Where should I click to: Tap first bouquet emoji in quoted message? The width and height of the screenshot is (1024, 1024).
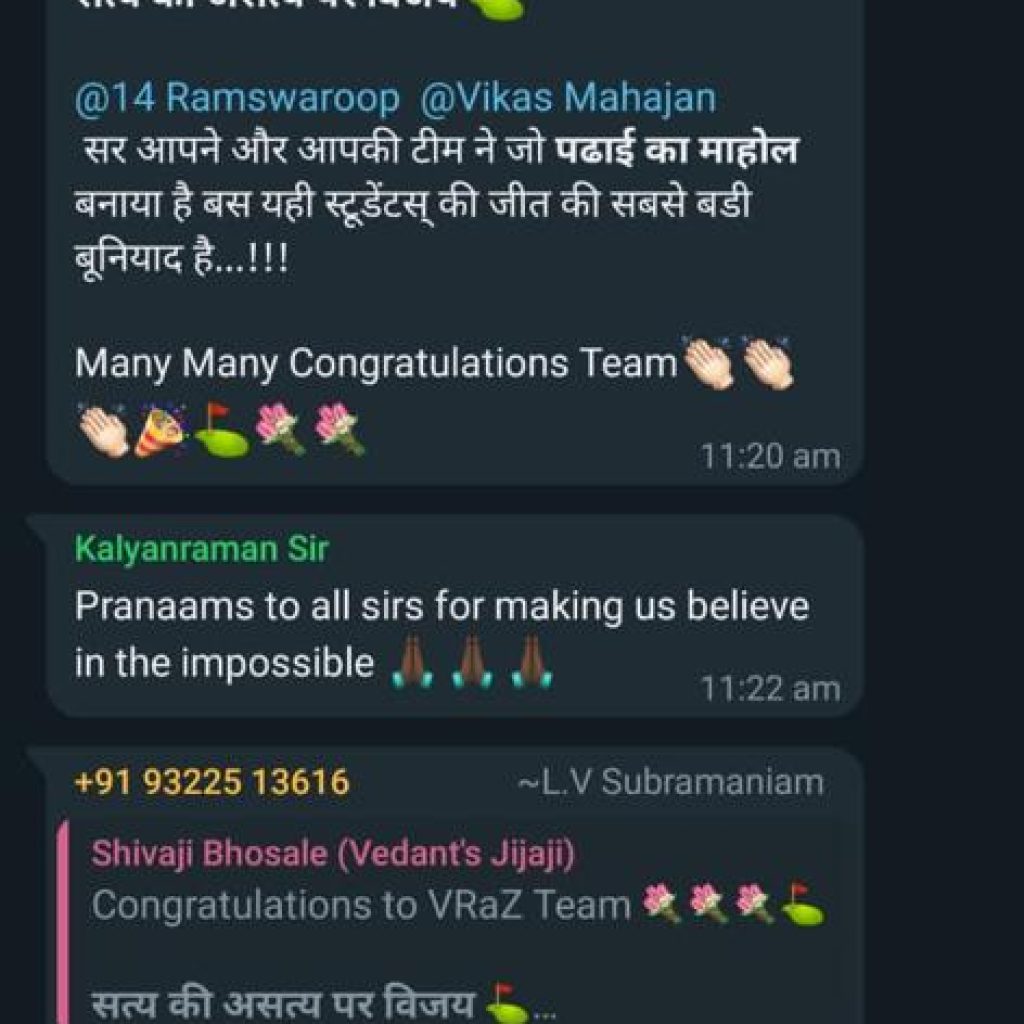pos(660,903)
